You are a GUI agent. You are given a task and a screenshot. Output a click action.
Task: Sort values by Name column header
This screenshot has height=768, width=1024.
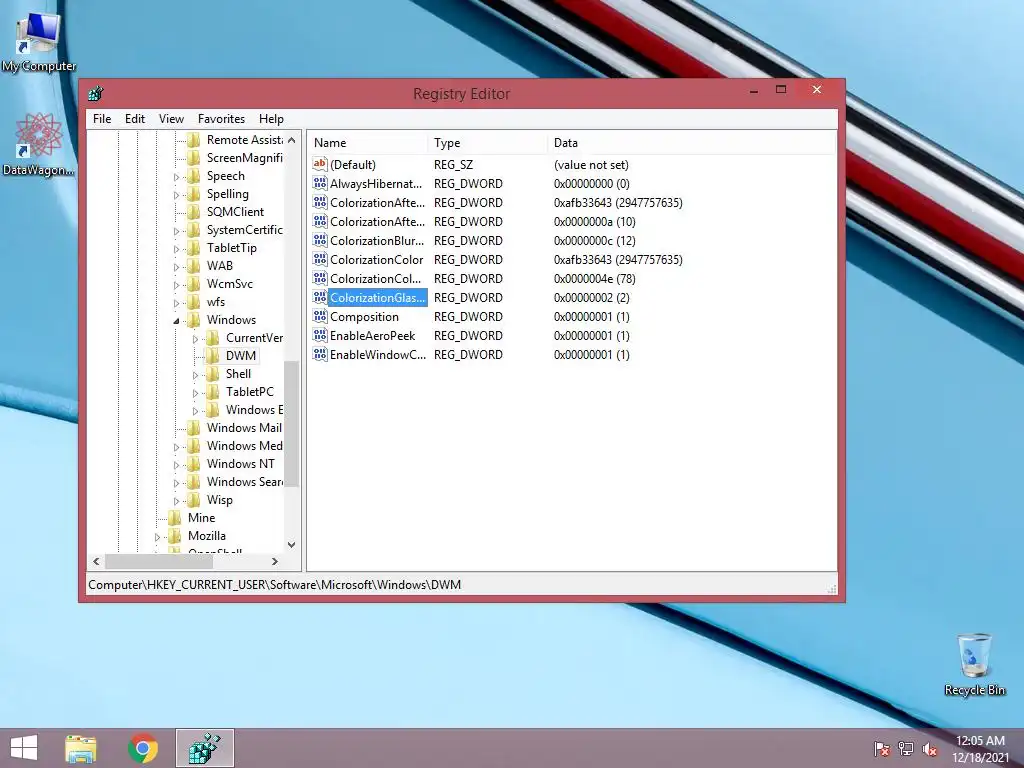click(368, 142)
